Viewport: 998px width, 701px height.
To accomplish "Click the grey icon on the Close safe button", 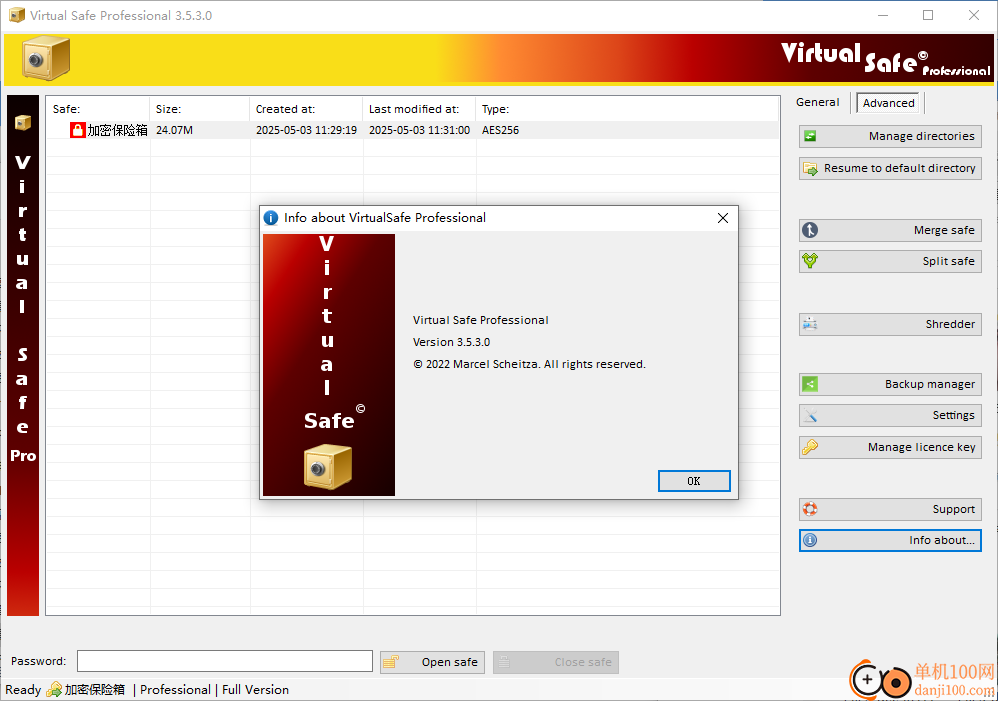I will [503, 662].
